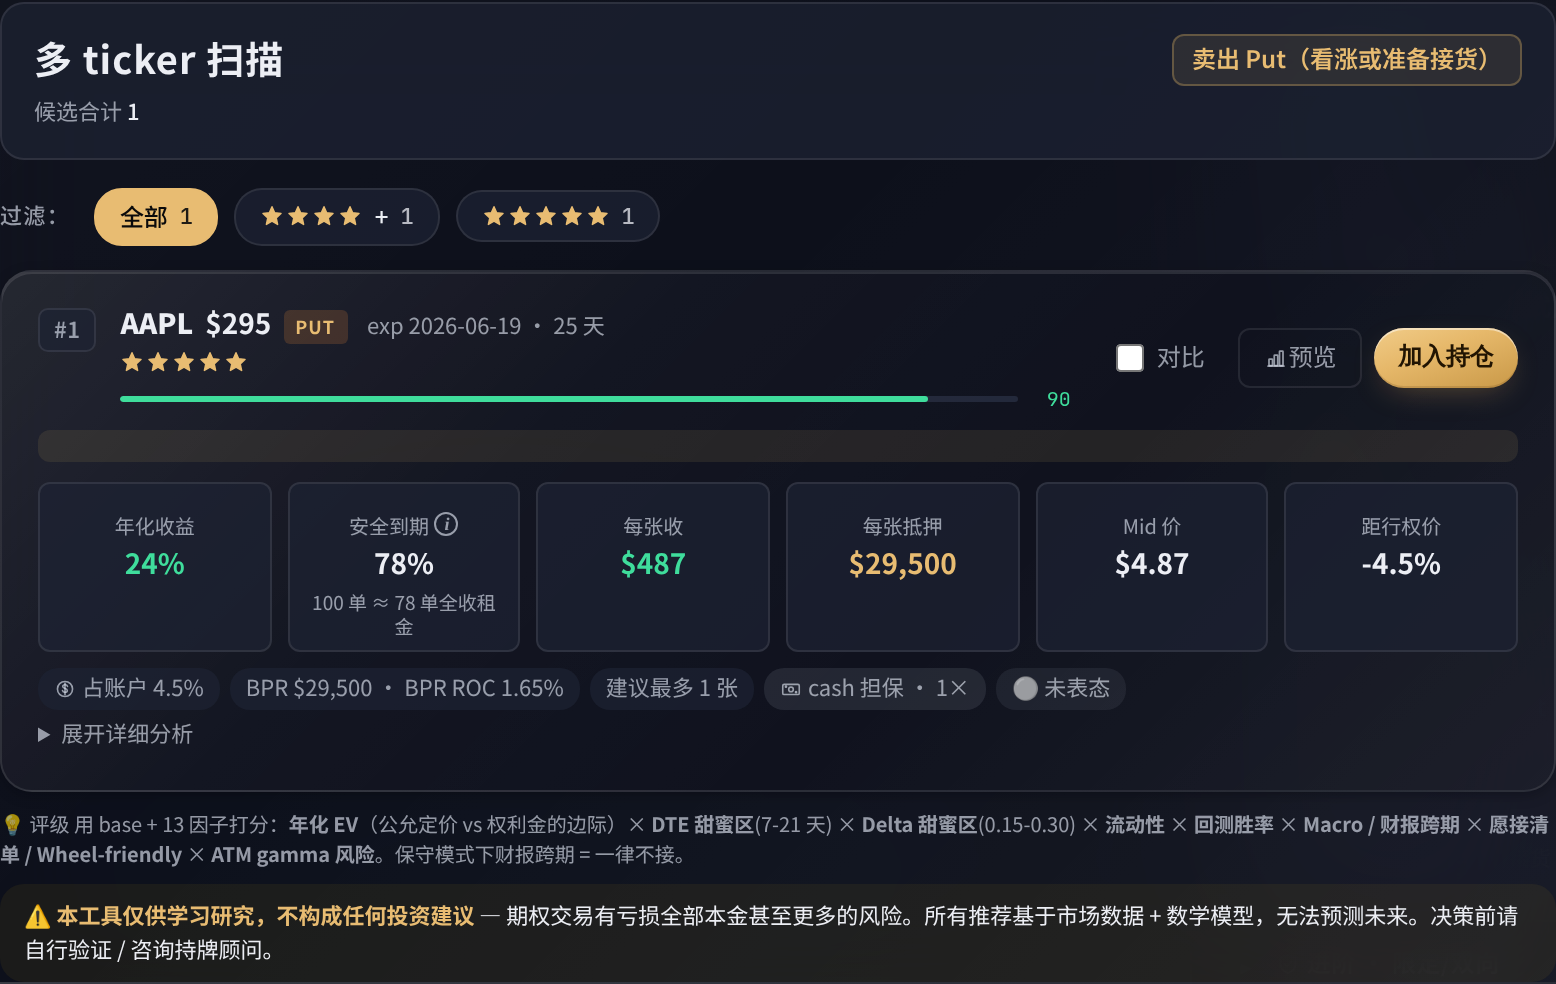Click the dollar coin icon in 占账户 4.5% chip
The height and width of the screenshot is (984, 1556).
[65, 689]
